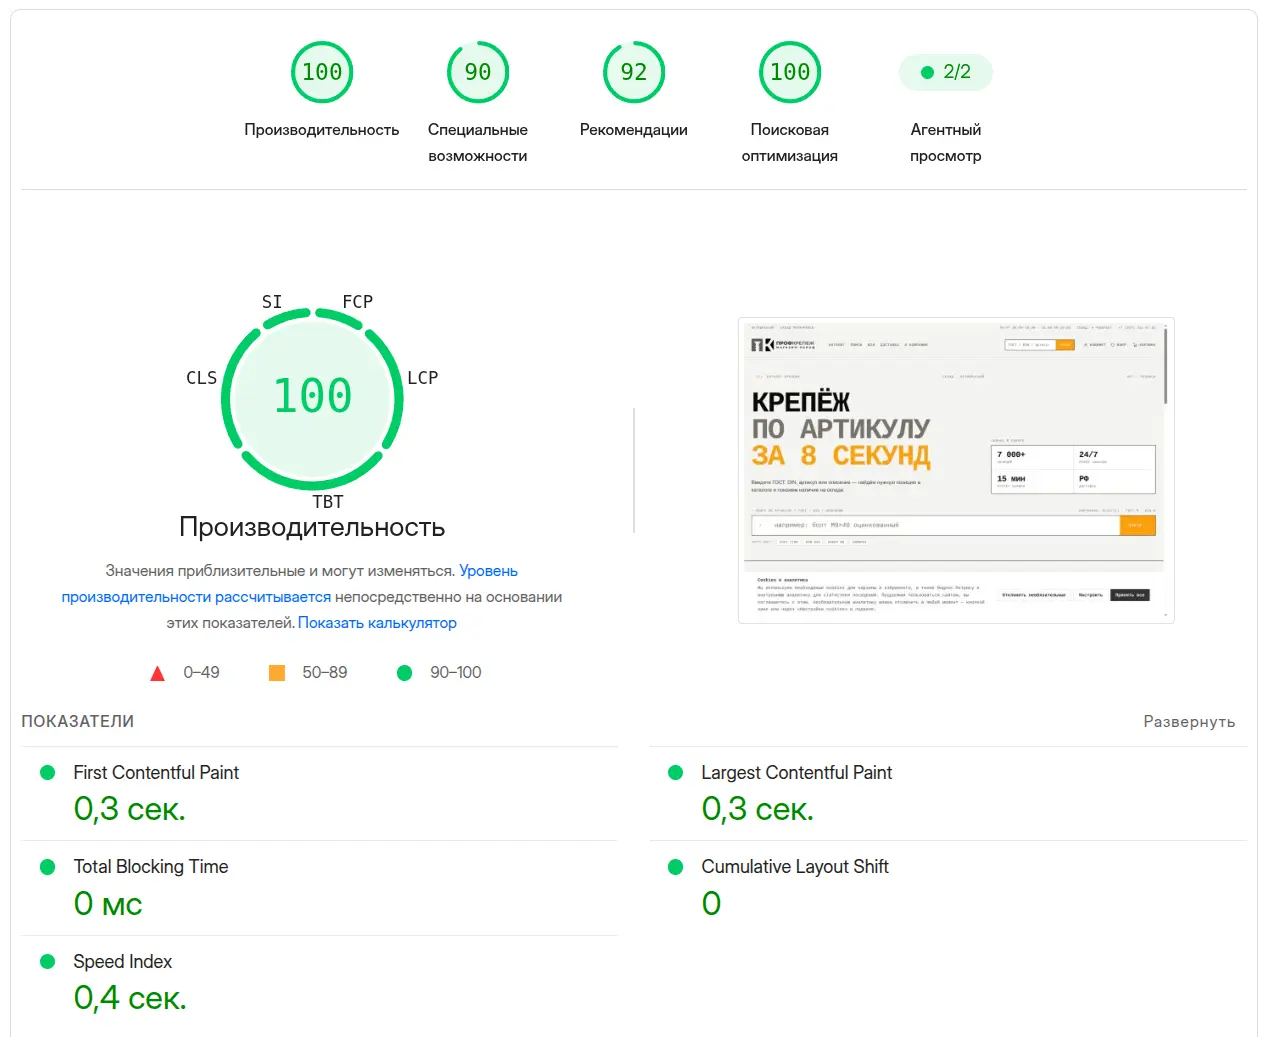Click the large 100 performance gauge center
The image size is (1268, 1037).
coord(312,397)
